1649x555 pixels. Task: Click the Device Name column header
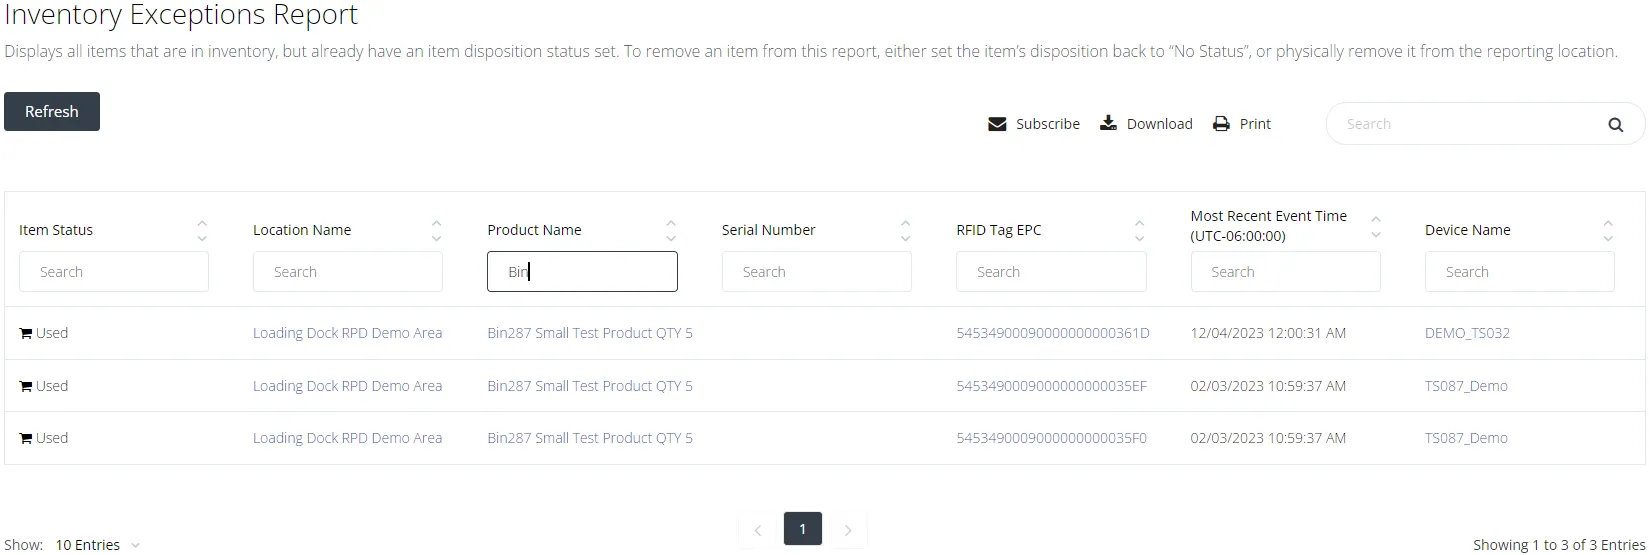1467,230
